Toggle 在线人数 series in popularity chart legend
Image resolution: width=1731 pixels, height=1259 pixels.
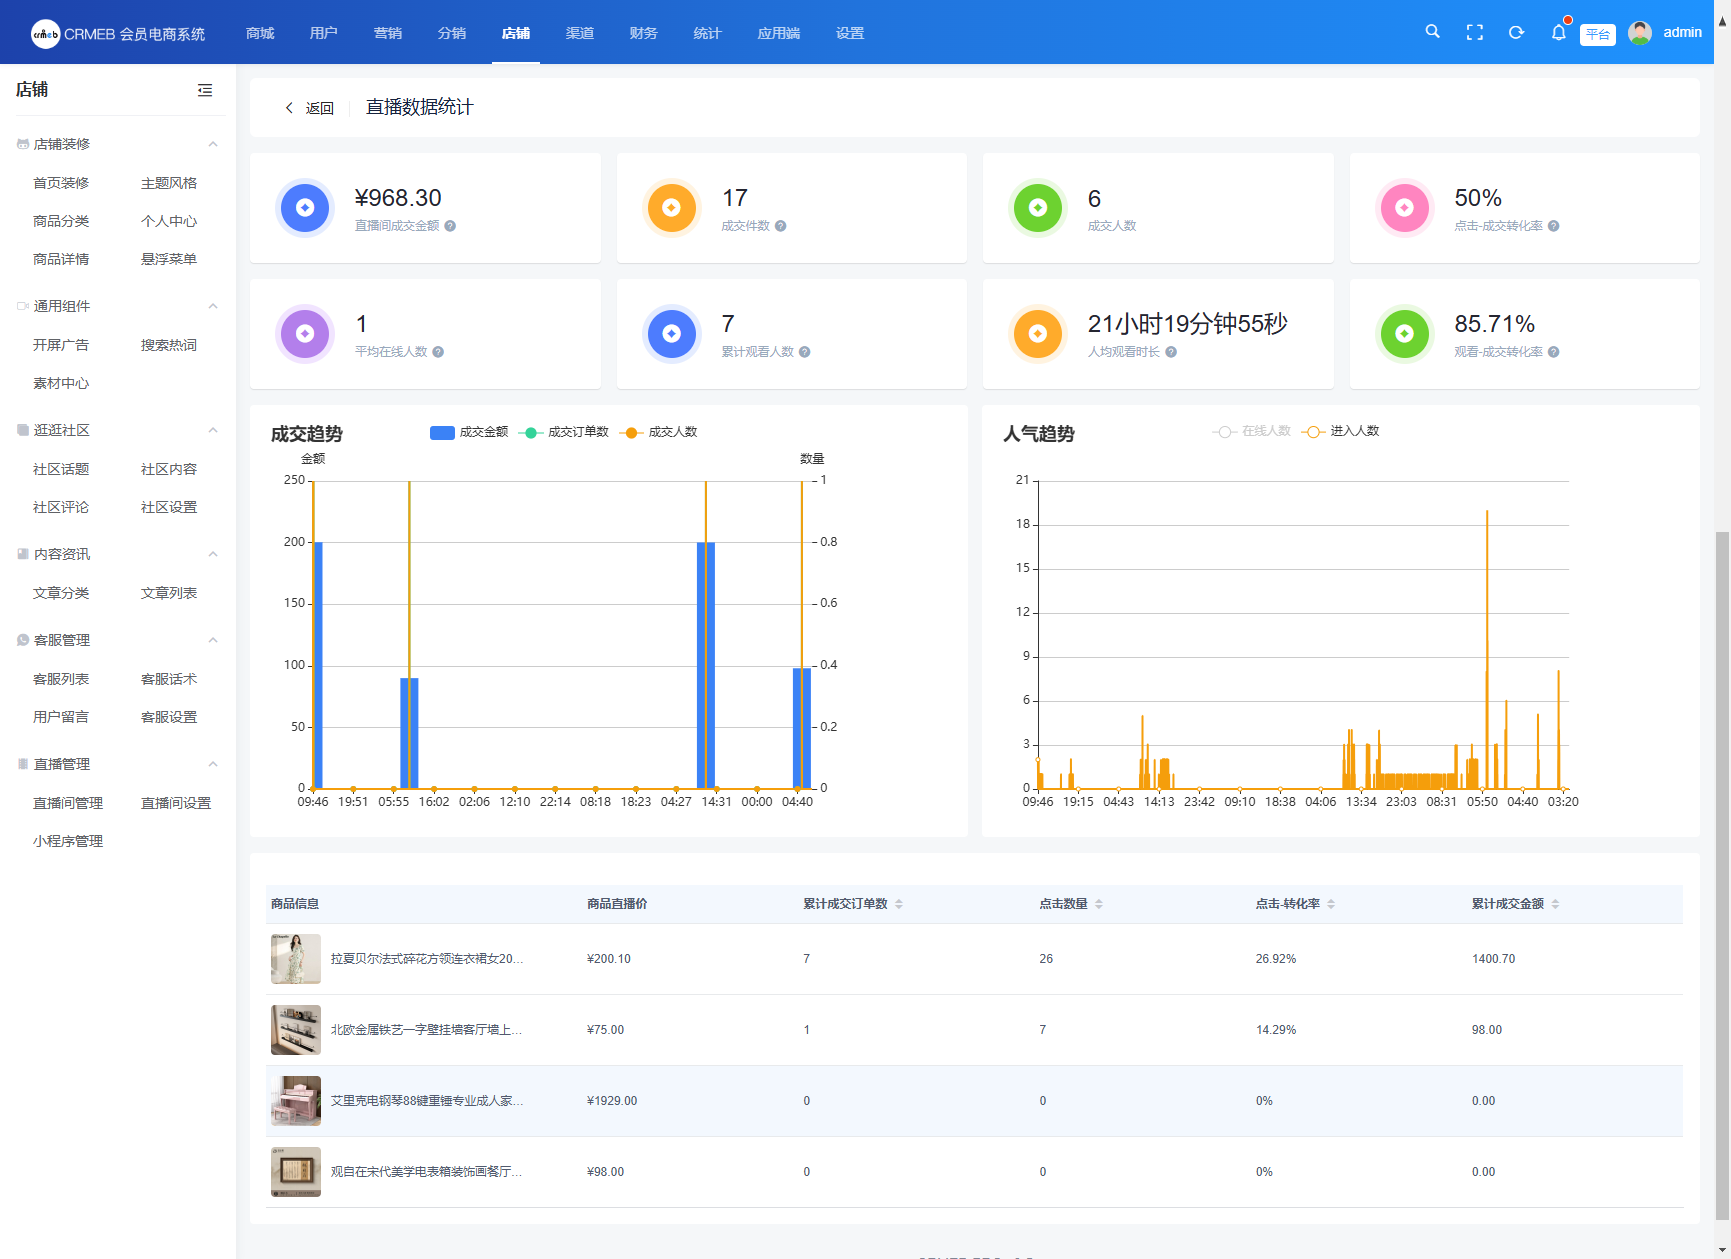tap(1251, 431)
